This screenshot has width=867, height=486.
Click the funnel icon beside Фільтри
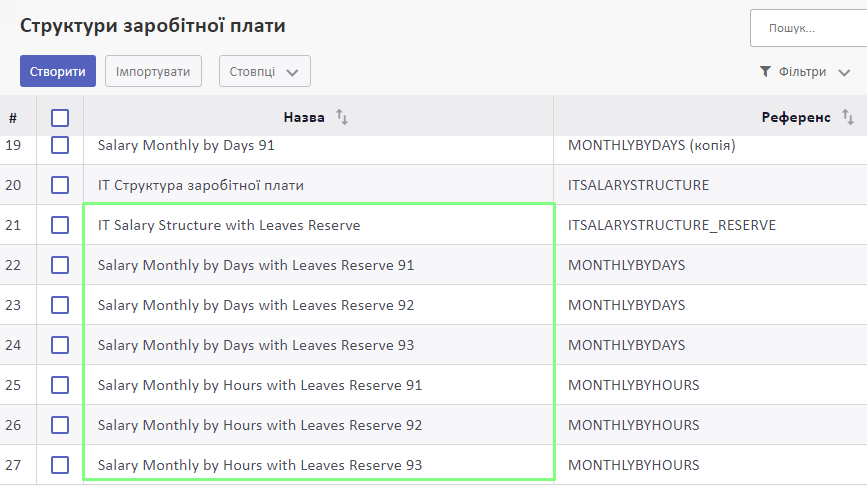click(765, 71)
